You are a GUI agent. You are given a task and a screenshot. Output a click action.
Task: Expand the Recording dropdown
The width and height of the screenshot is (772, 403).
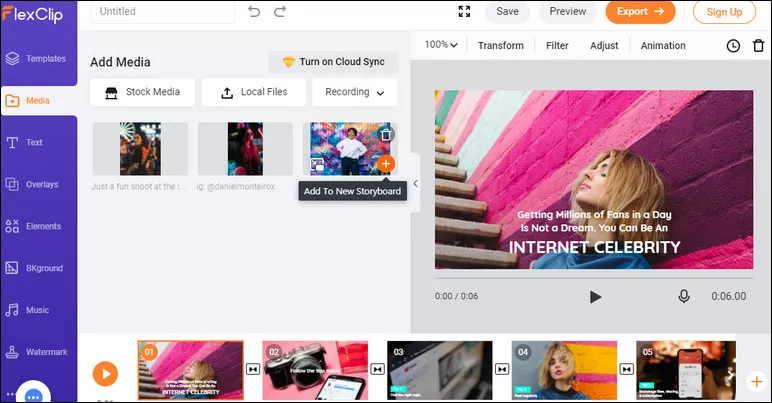pyautogui.click(x=355, y=92)
